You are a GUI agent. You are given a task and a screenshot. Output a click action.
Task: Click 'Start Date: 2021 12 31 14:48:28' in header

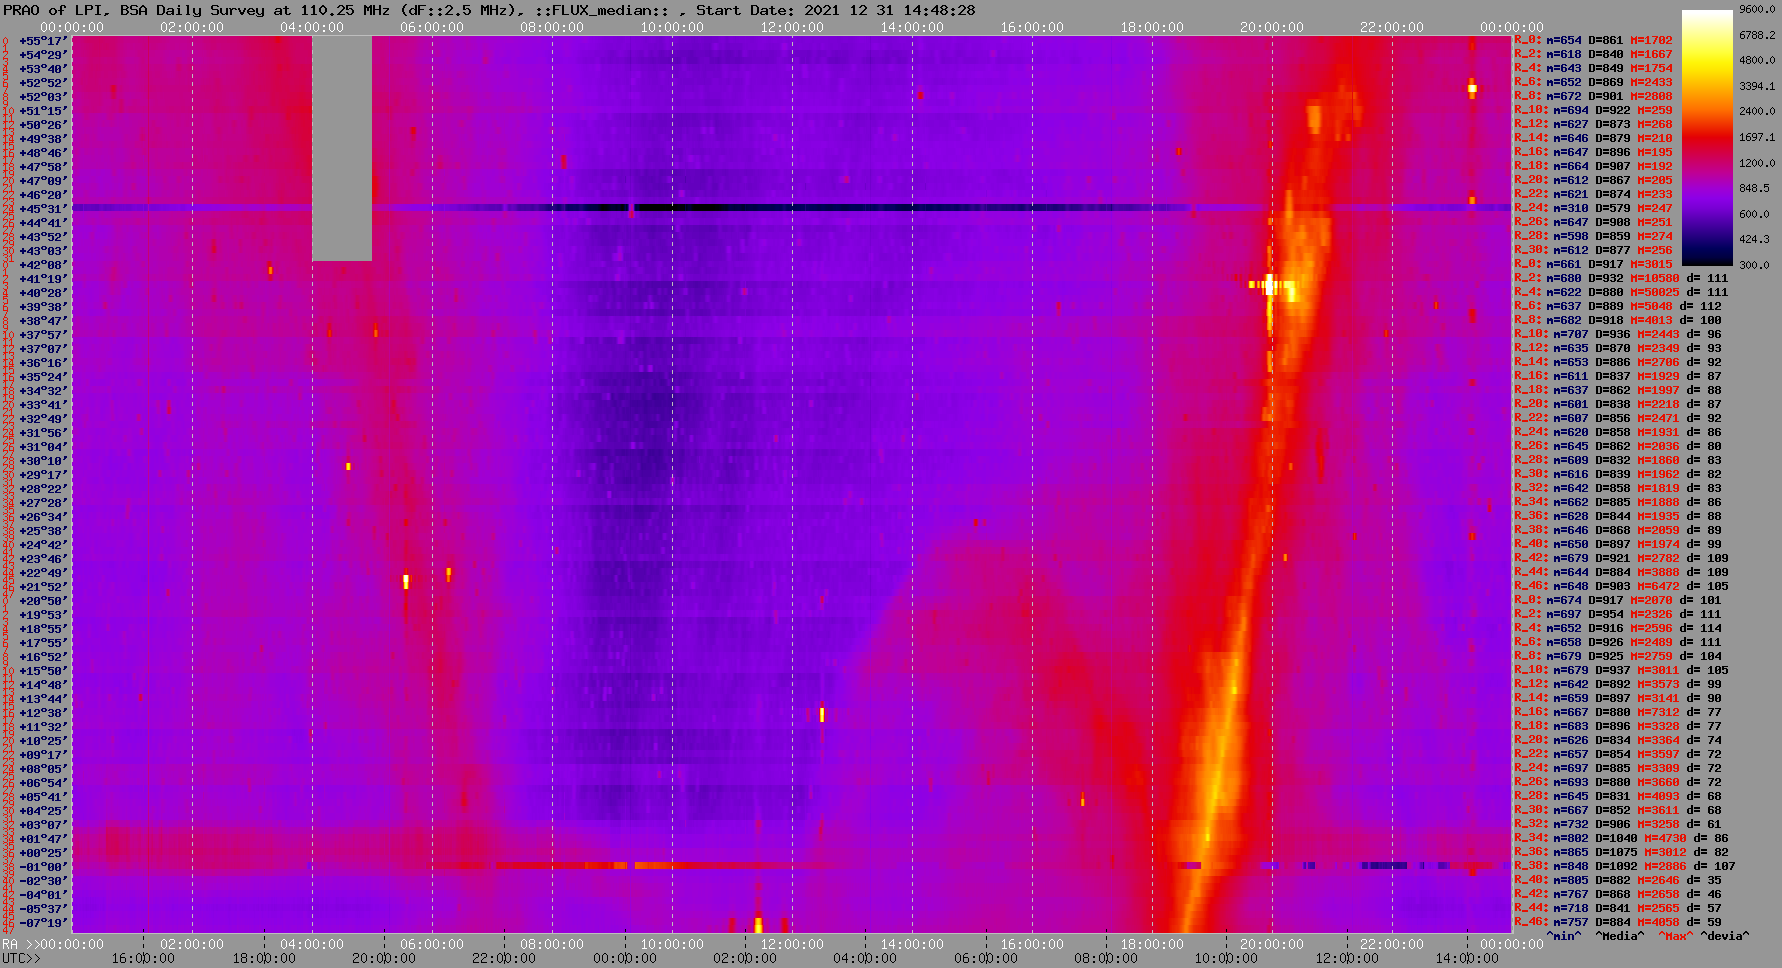pos(836,10)
